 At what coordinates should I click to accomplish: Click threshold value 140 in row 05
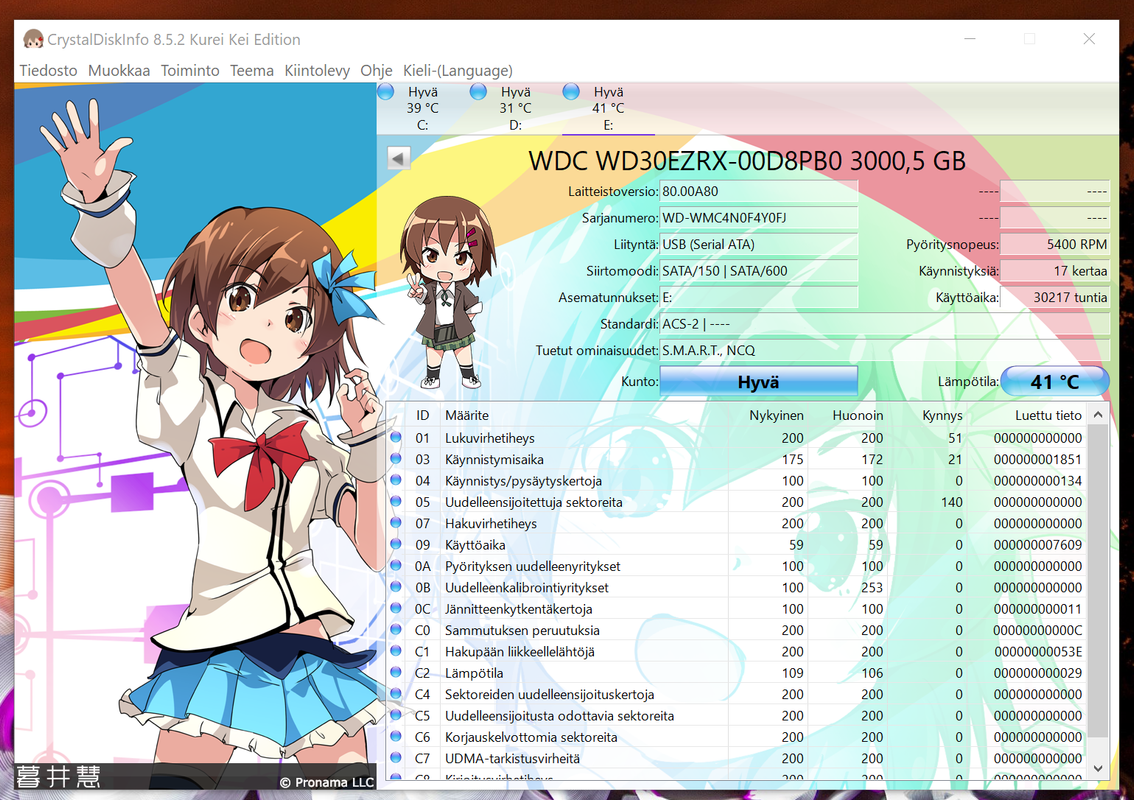[952, 502]
